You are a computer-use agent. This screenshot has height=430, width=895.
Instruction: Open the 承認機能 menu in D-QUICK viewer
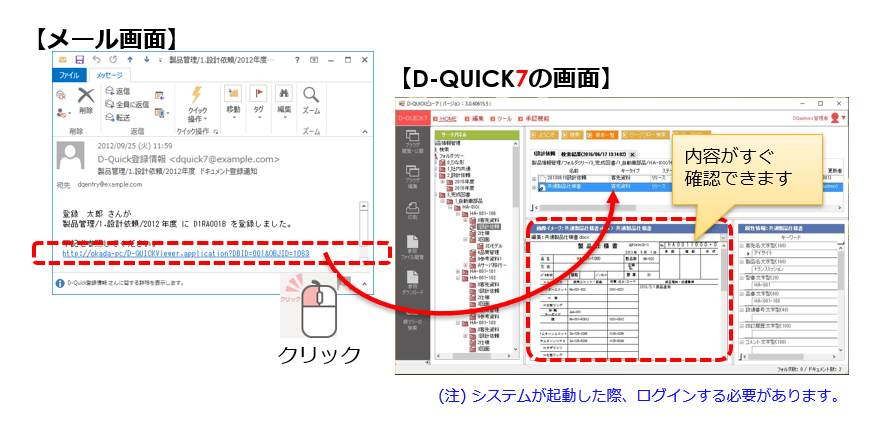(x=534, y=119)
